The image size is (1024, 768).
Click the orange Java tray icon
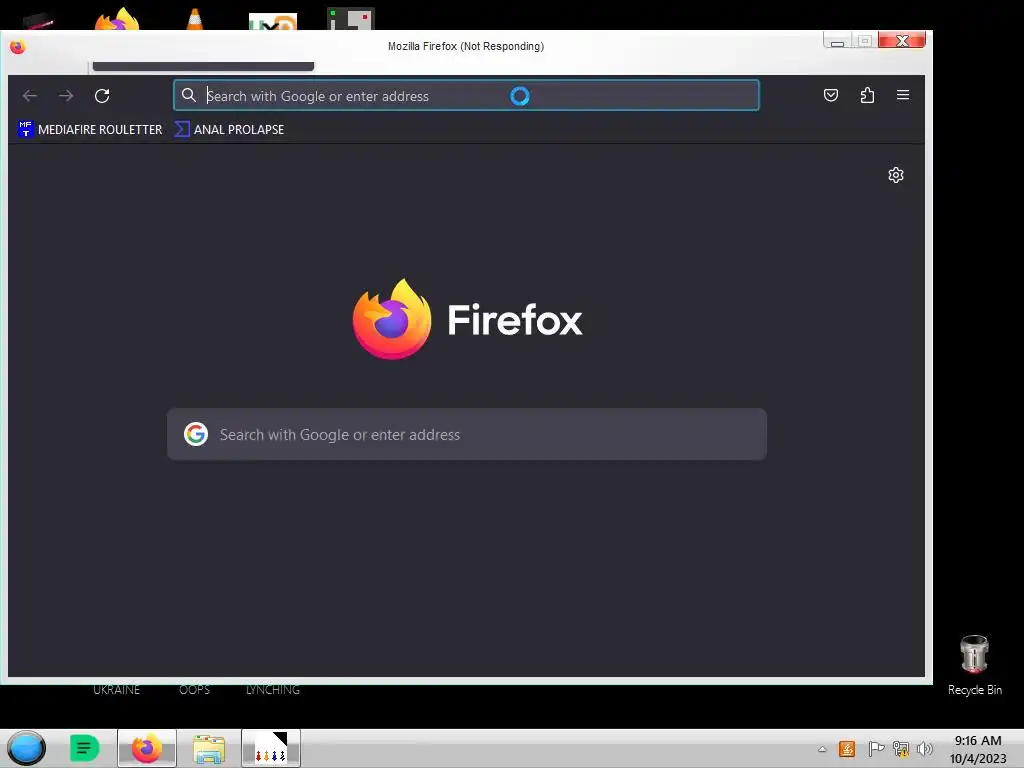pos(847,749)
